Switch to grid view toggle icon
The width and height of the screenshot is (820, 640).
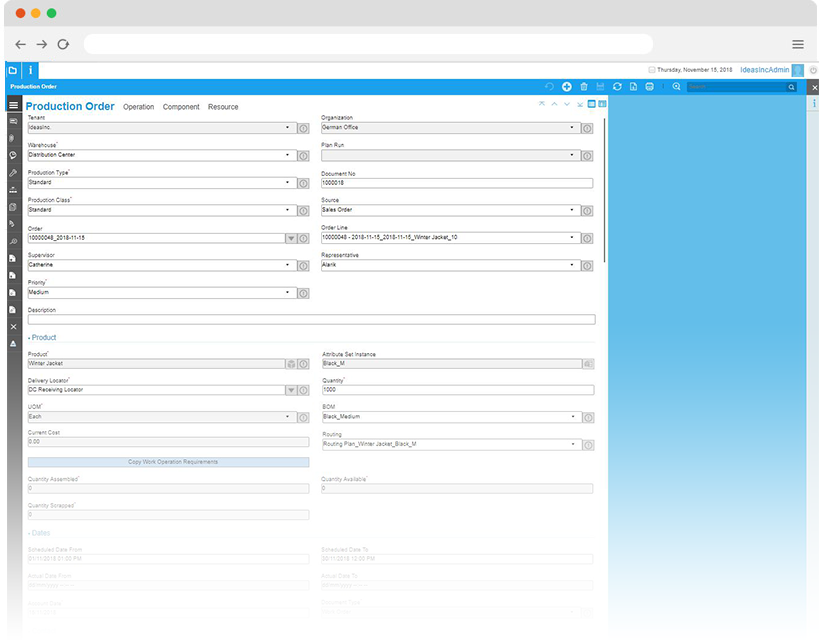(603, 104)
